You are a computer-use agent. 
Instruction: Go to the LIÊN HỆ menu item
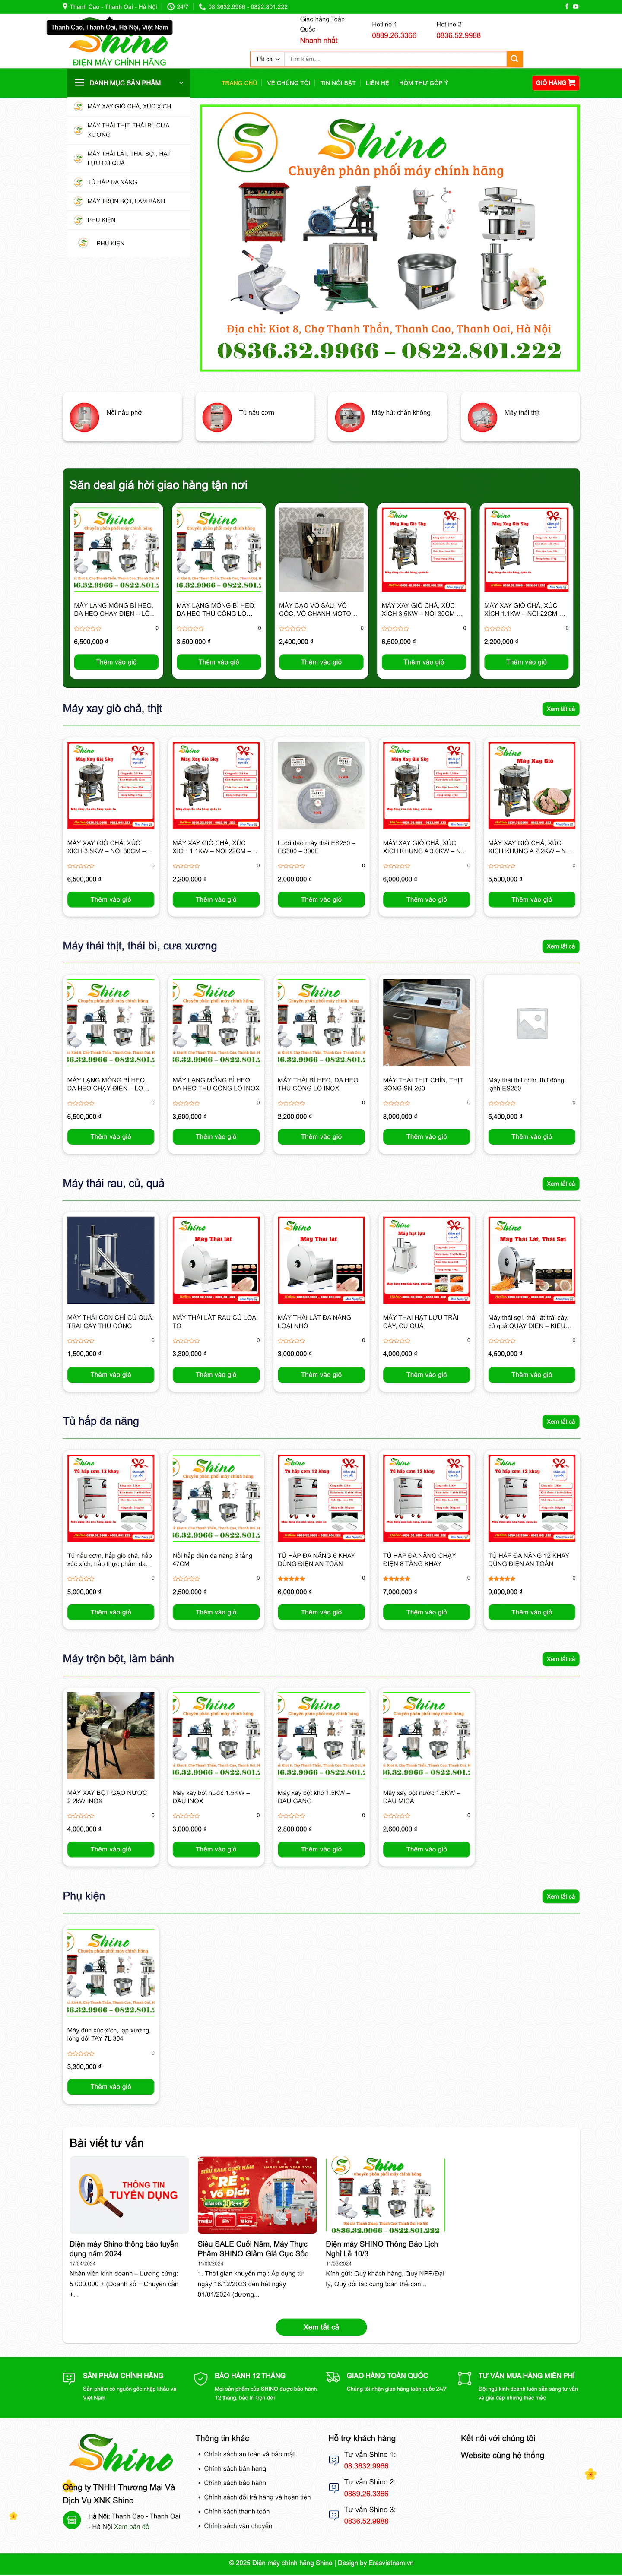377,83
